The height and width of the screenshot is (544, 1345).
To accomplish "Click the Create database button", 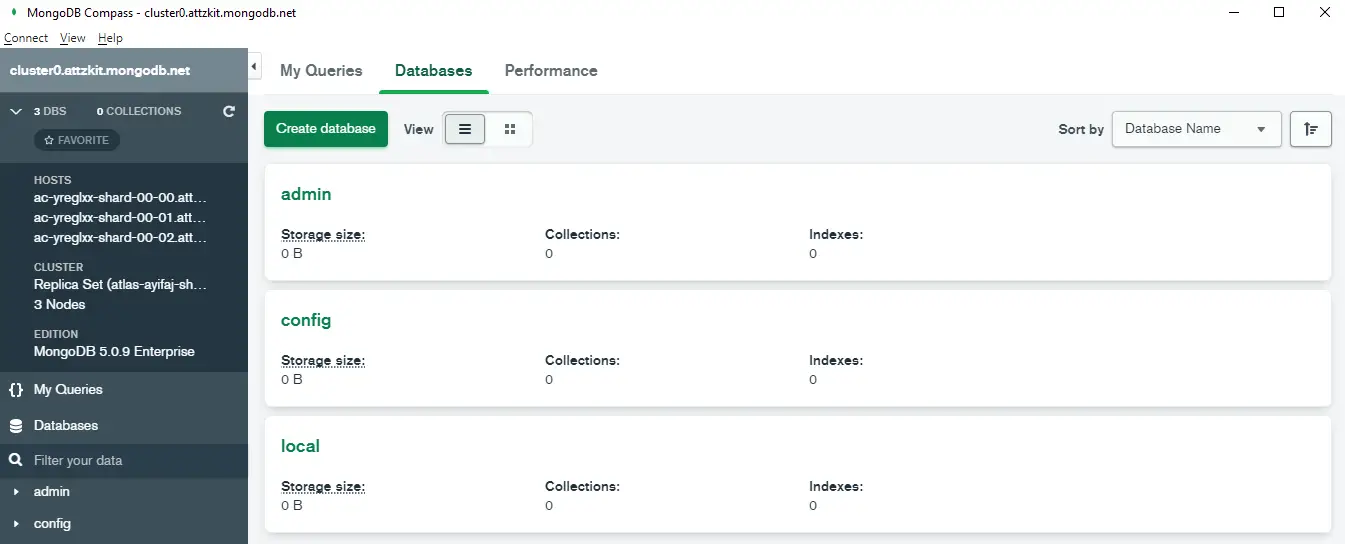I will pos(326,129).
